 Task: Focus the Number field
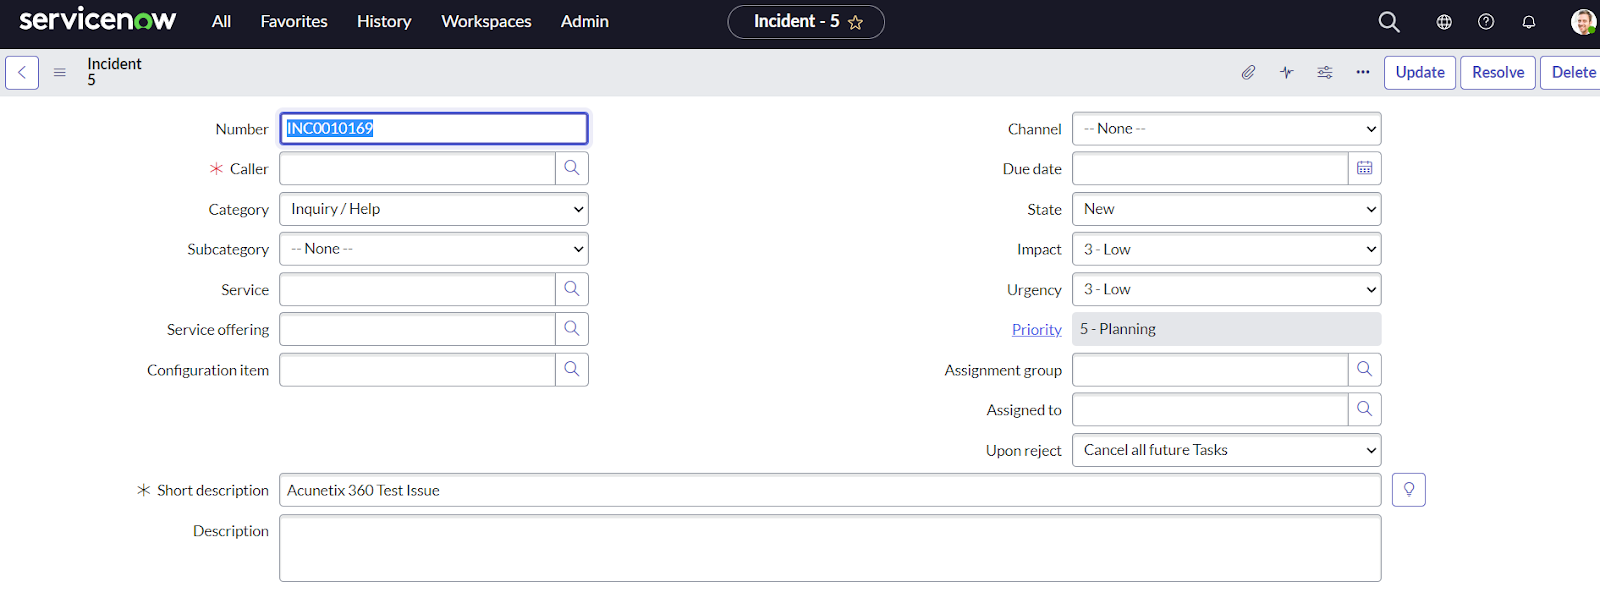[434, 128]
